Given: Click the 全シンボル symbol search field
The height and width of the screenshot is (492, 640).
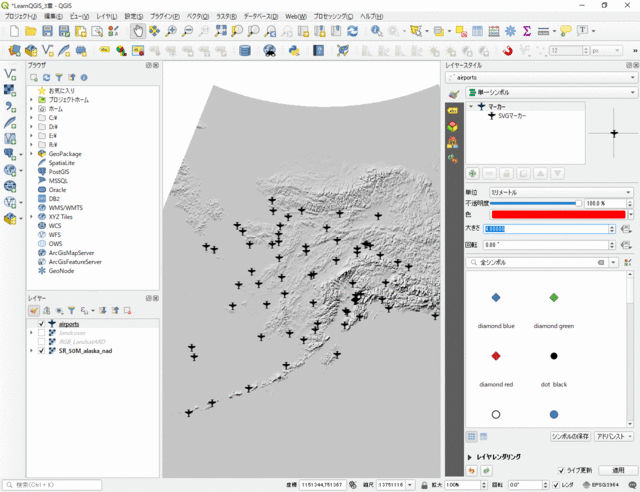Looking at the screenshot, I should 537,263.
